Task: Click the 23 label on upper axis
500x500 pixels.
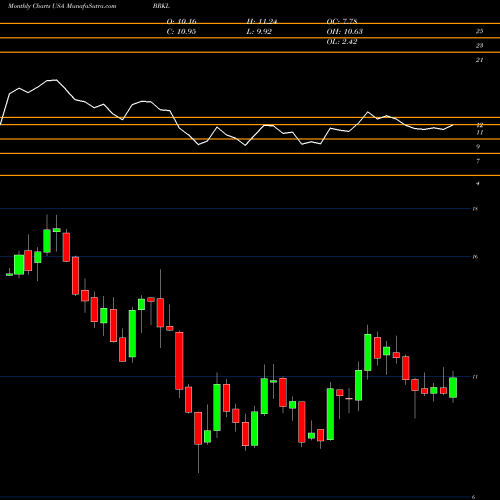Action: point(479,45)
